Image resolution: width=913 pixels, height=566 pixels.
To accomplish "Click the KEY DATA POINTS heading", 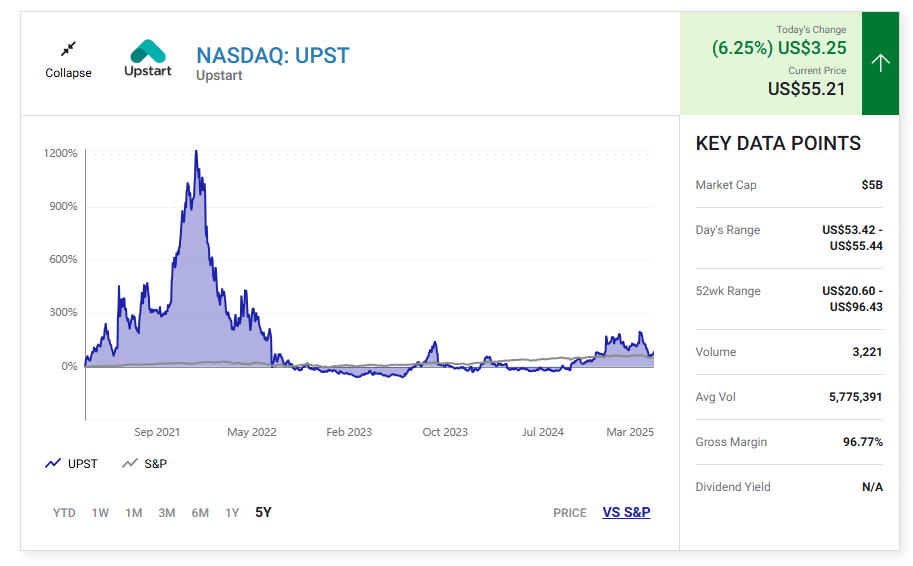I will (x=778, y=143).
